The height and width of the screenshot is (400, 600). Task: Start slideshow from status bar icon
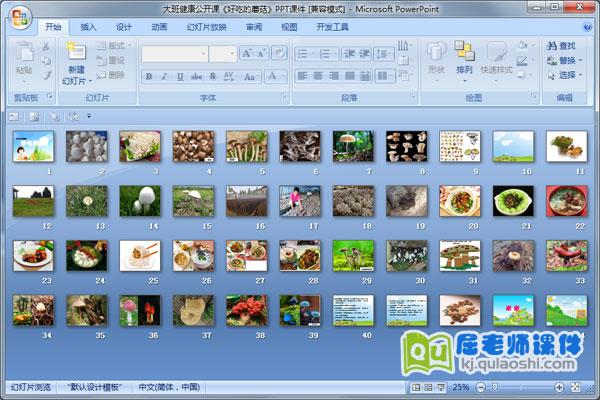point(441,387)
